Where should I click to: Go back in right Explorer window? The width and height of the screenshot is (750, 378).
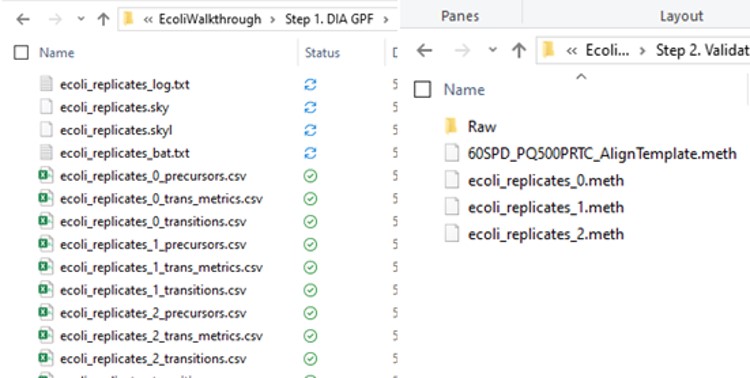[x=425, y=50]
